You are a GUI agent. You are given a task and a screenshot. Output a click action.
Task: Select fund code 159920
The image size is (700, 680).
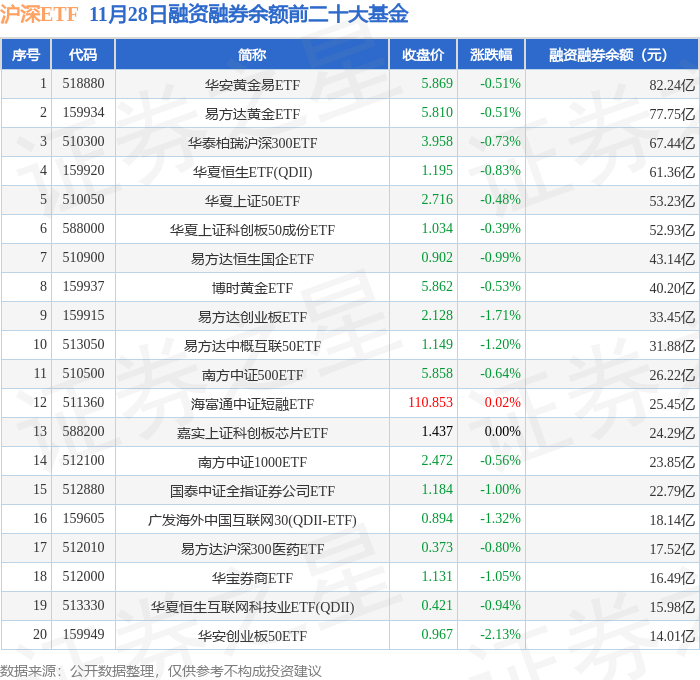(x=83, y=171)
